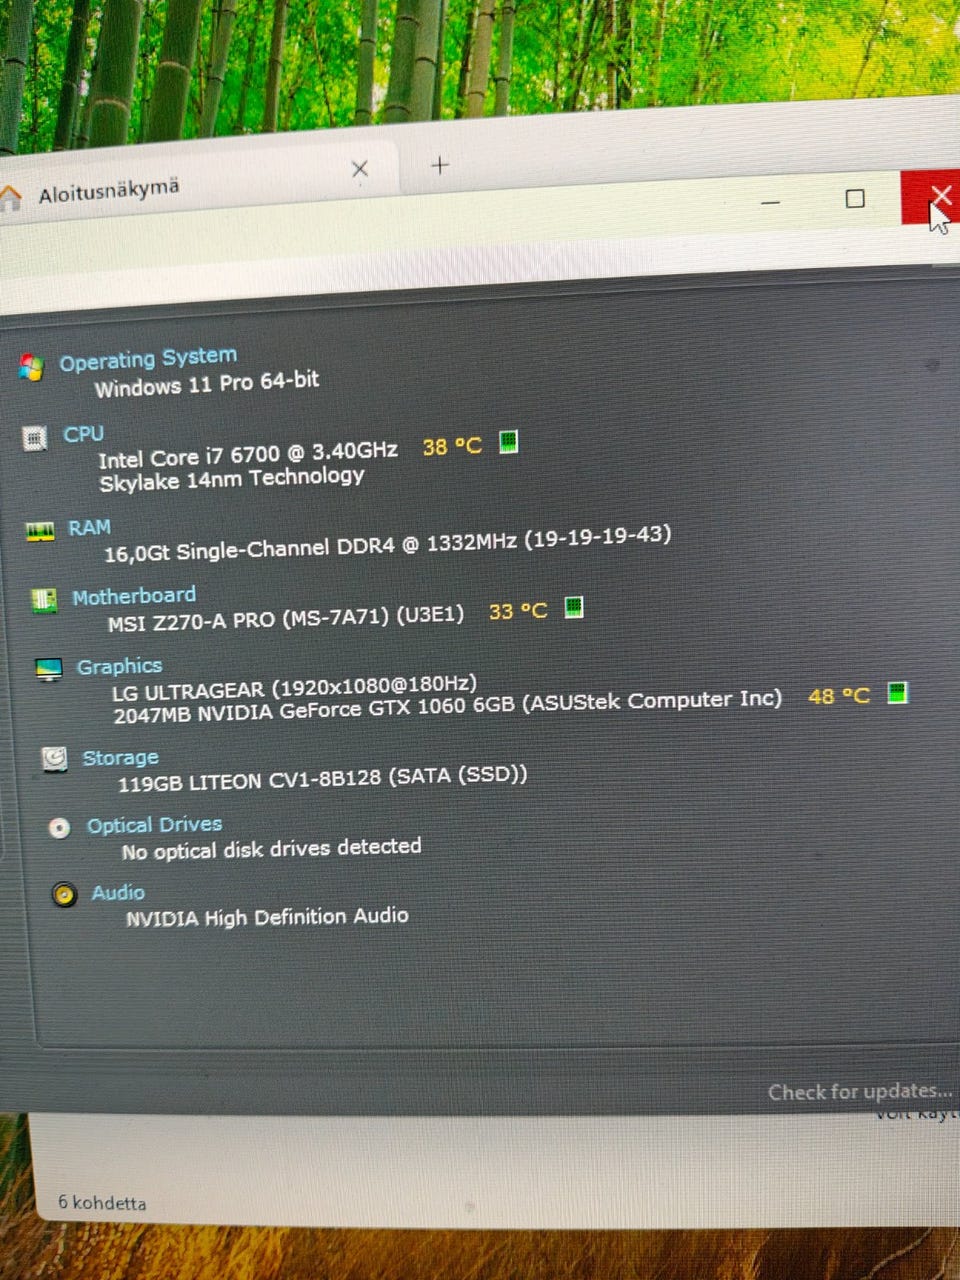This screenshot has width=960, height=1280.
Task: Open the CPU section link
Action: (83, 434)
